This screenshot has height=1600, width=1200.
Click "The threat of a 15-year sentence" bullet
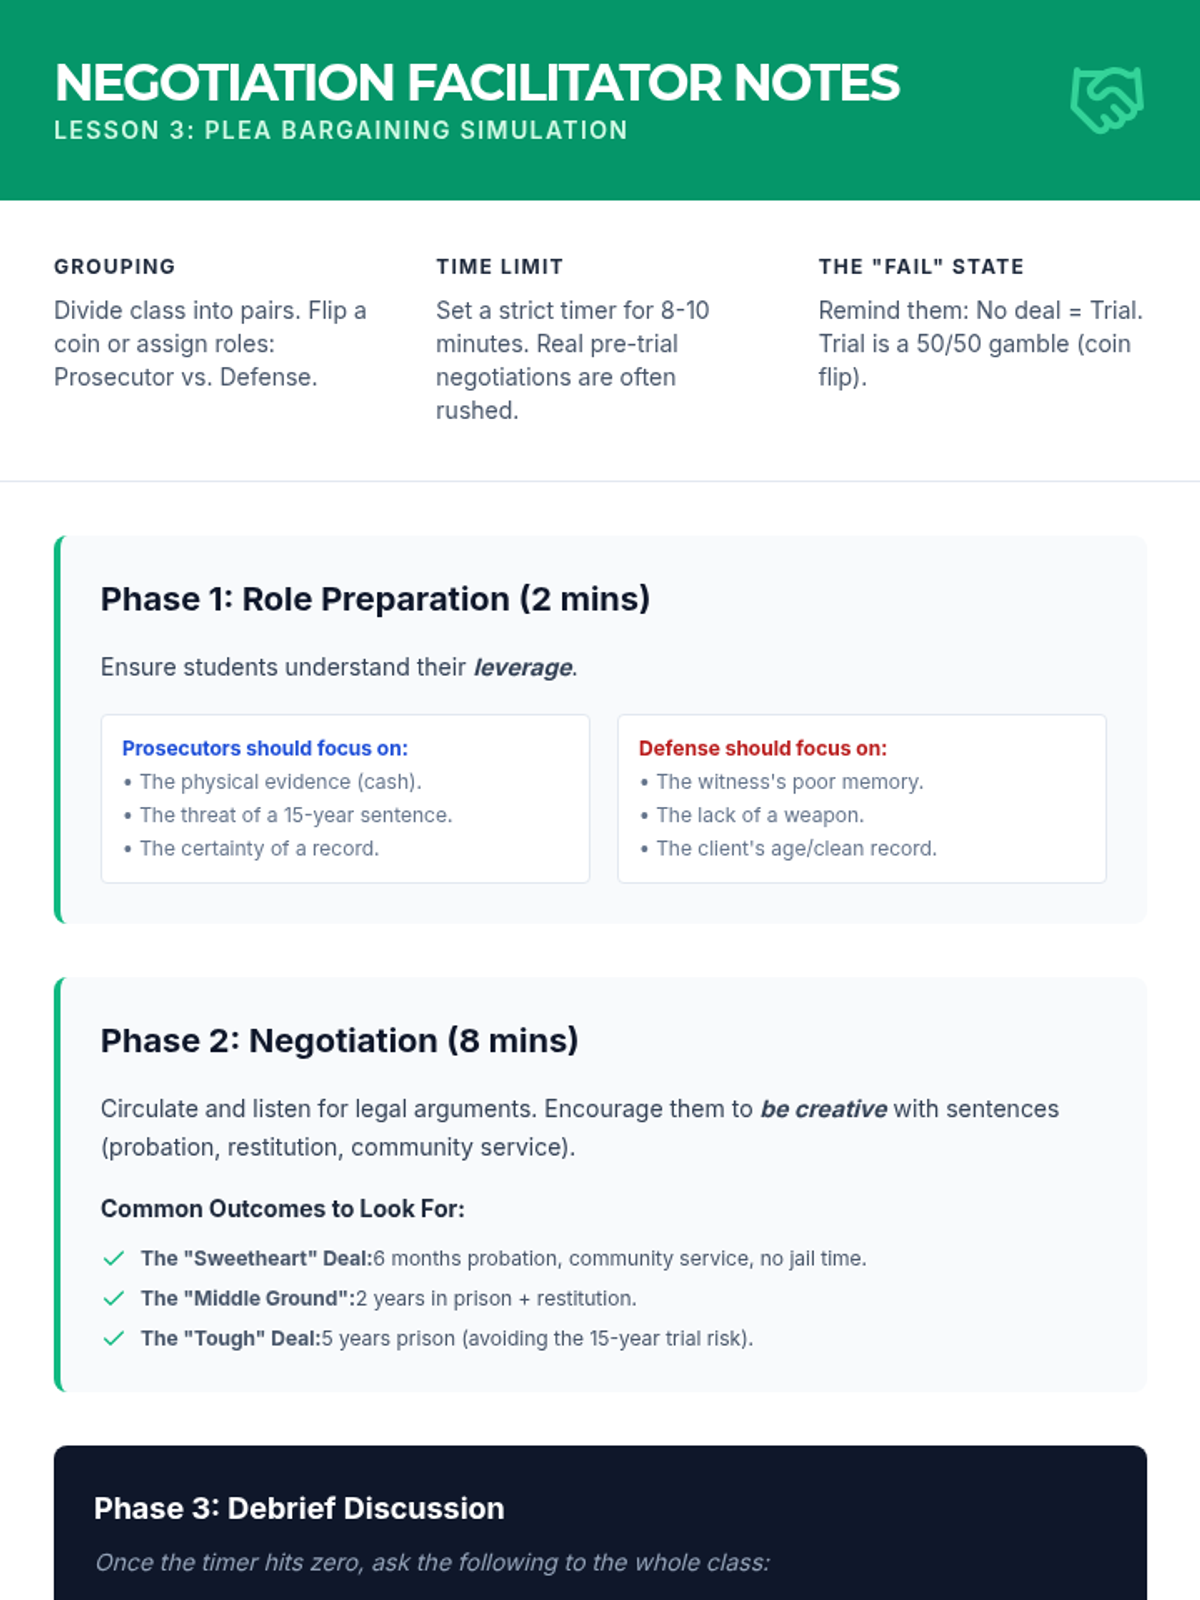pos(296,815)
